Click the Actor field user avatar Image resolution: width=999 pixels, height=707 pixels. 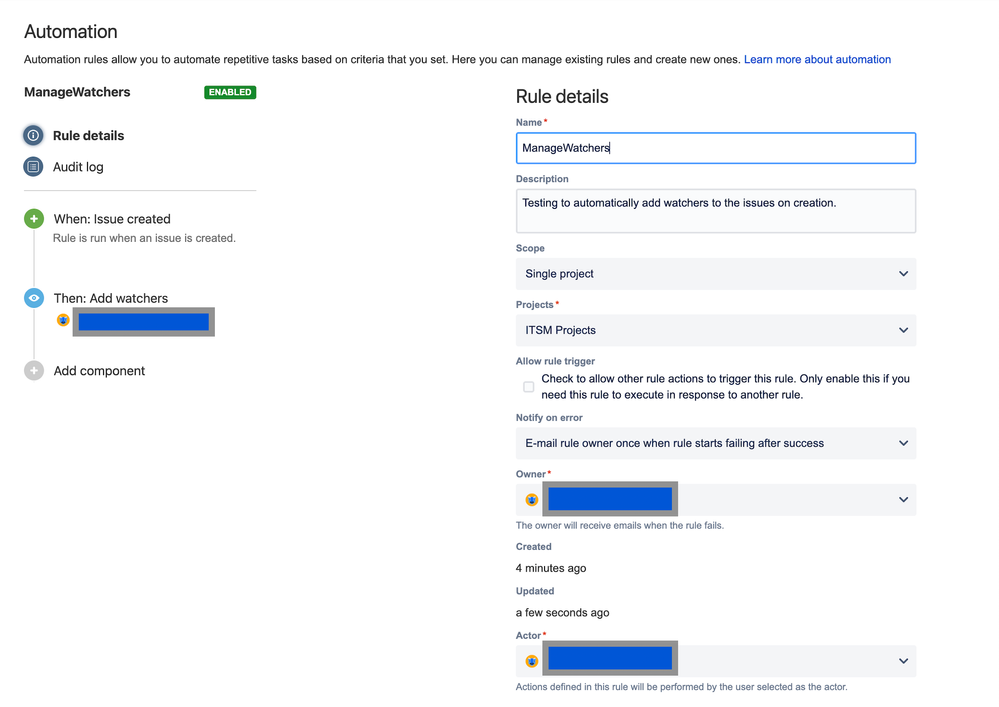point(532,661)
